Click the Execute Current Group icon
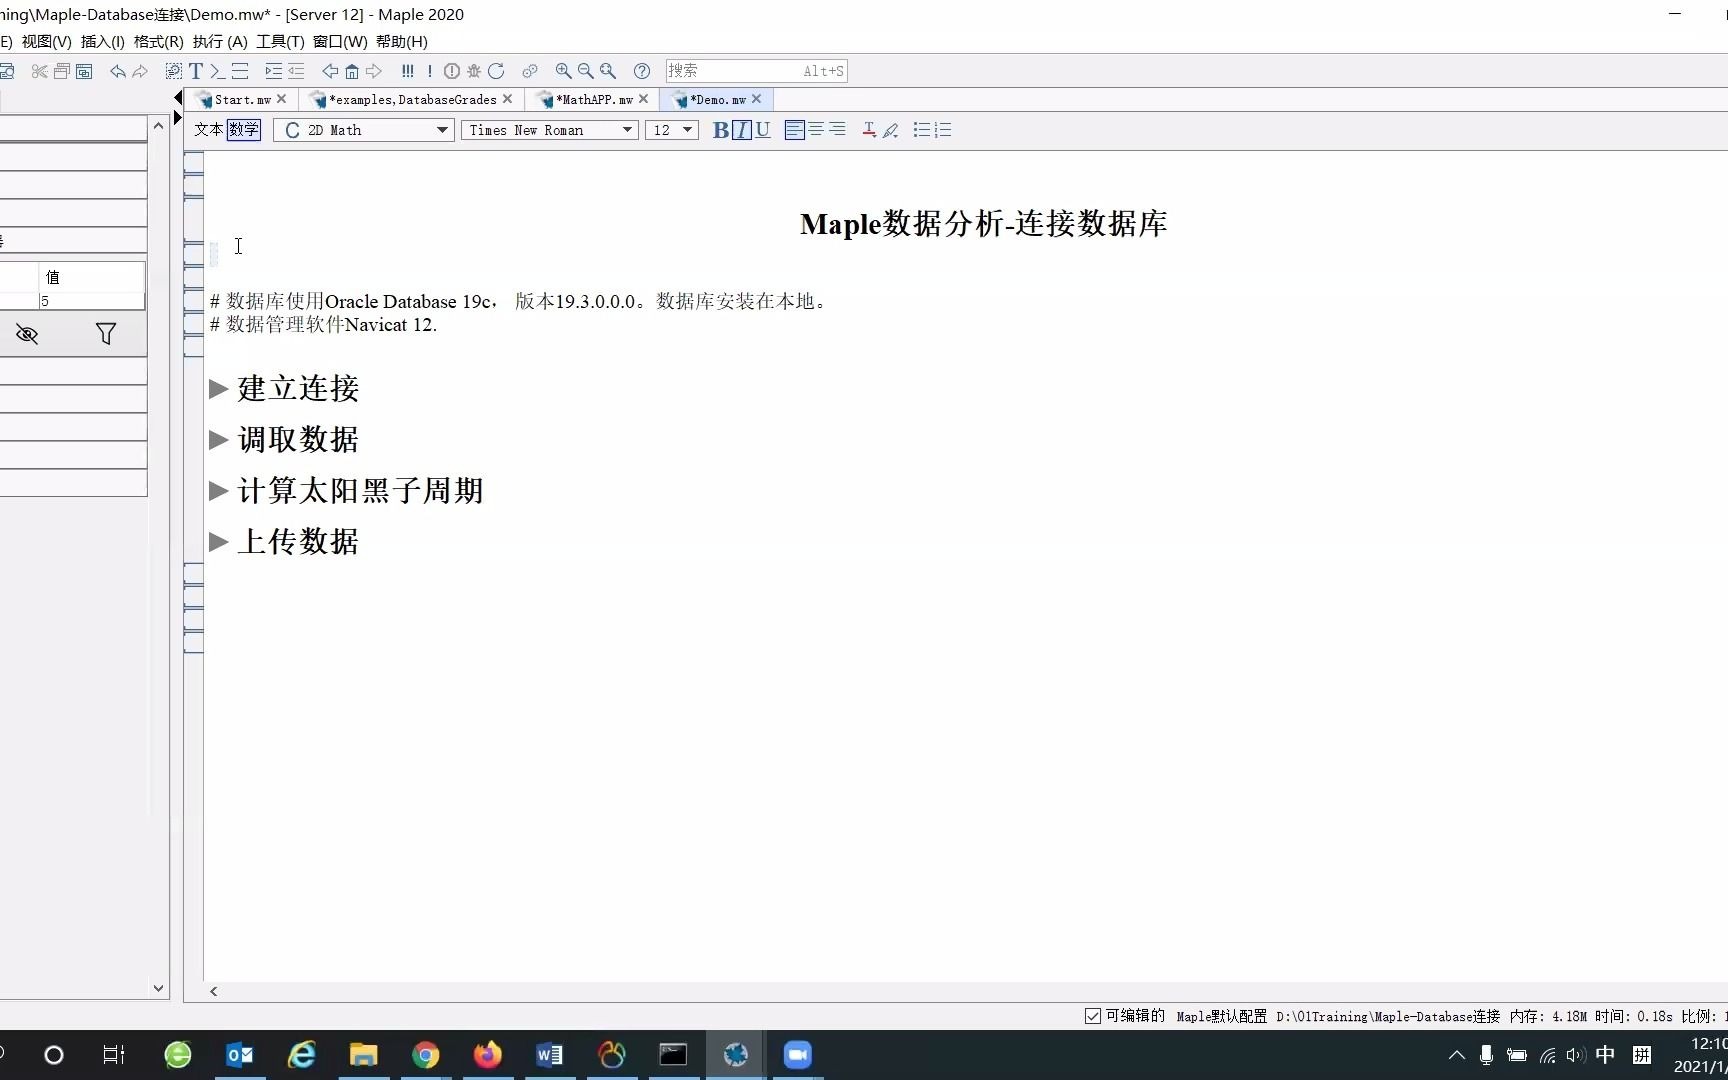 430,71
